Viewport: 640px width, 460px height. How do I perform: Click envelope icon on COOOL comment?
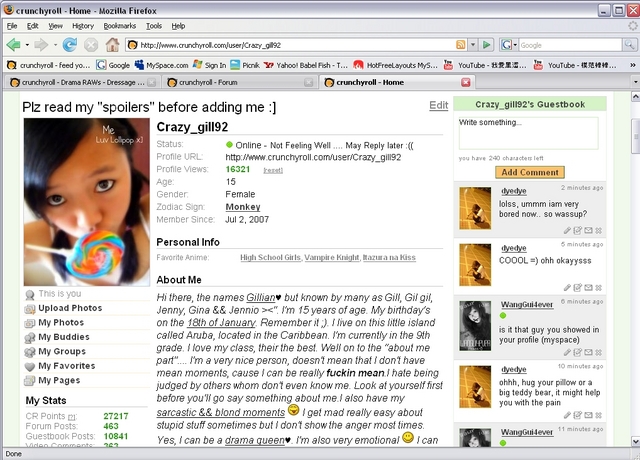pos(588,287)
